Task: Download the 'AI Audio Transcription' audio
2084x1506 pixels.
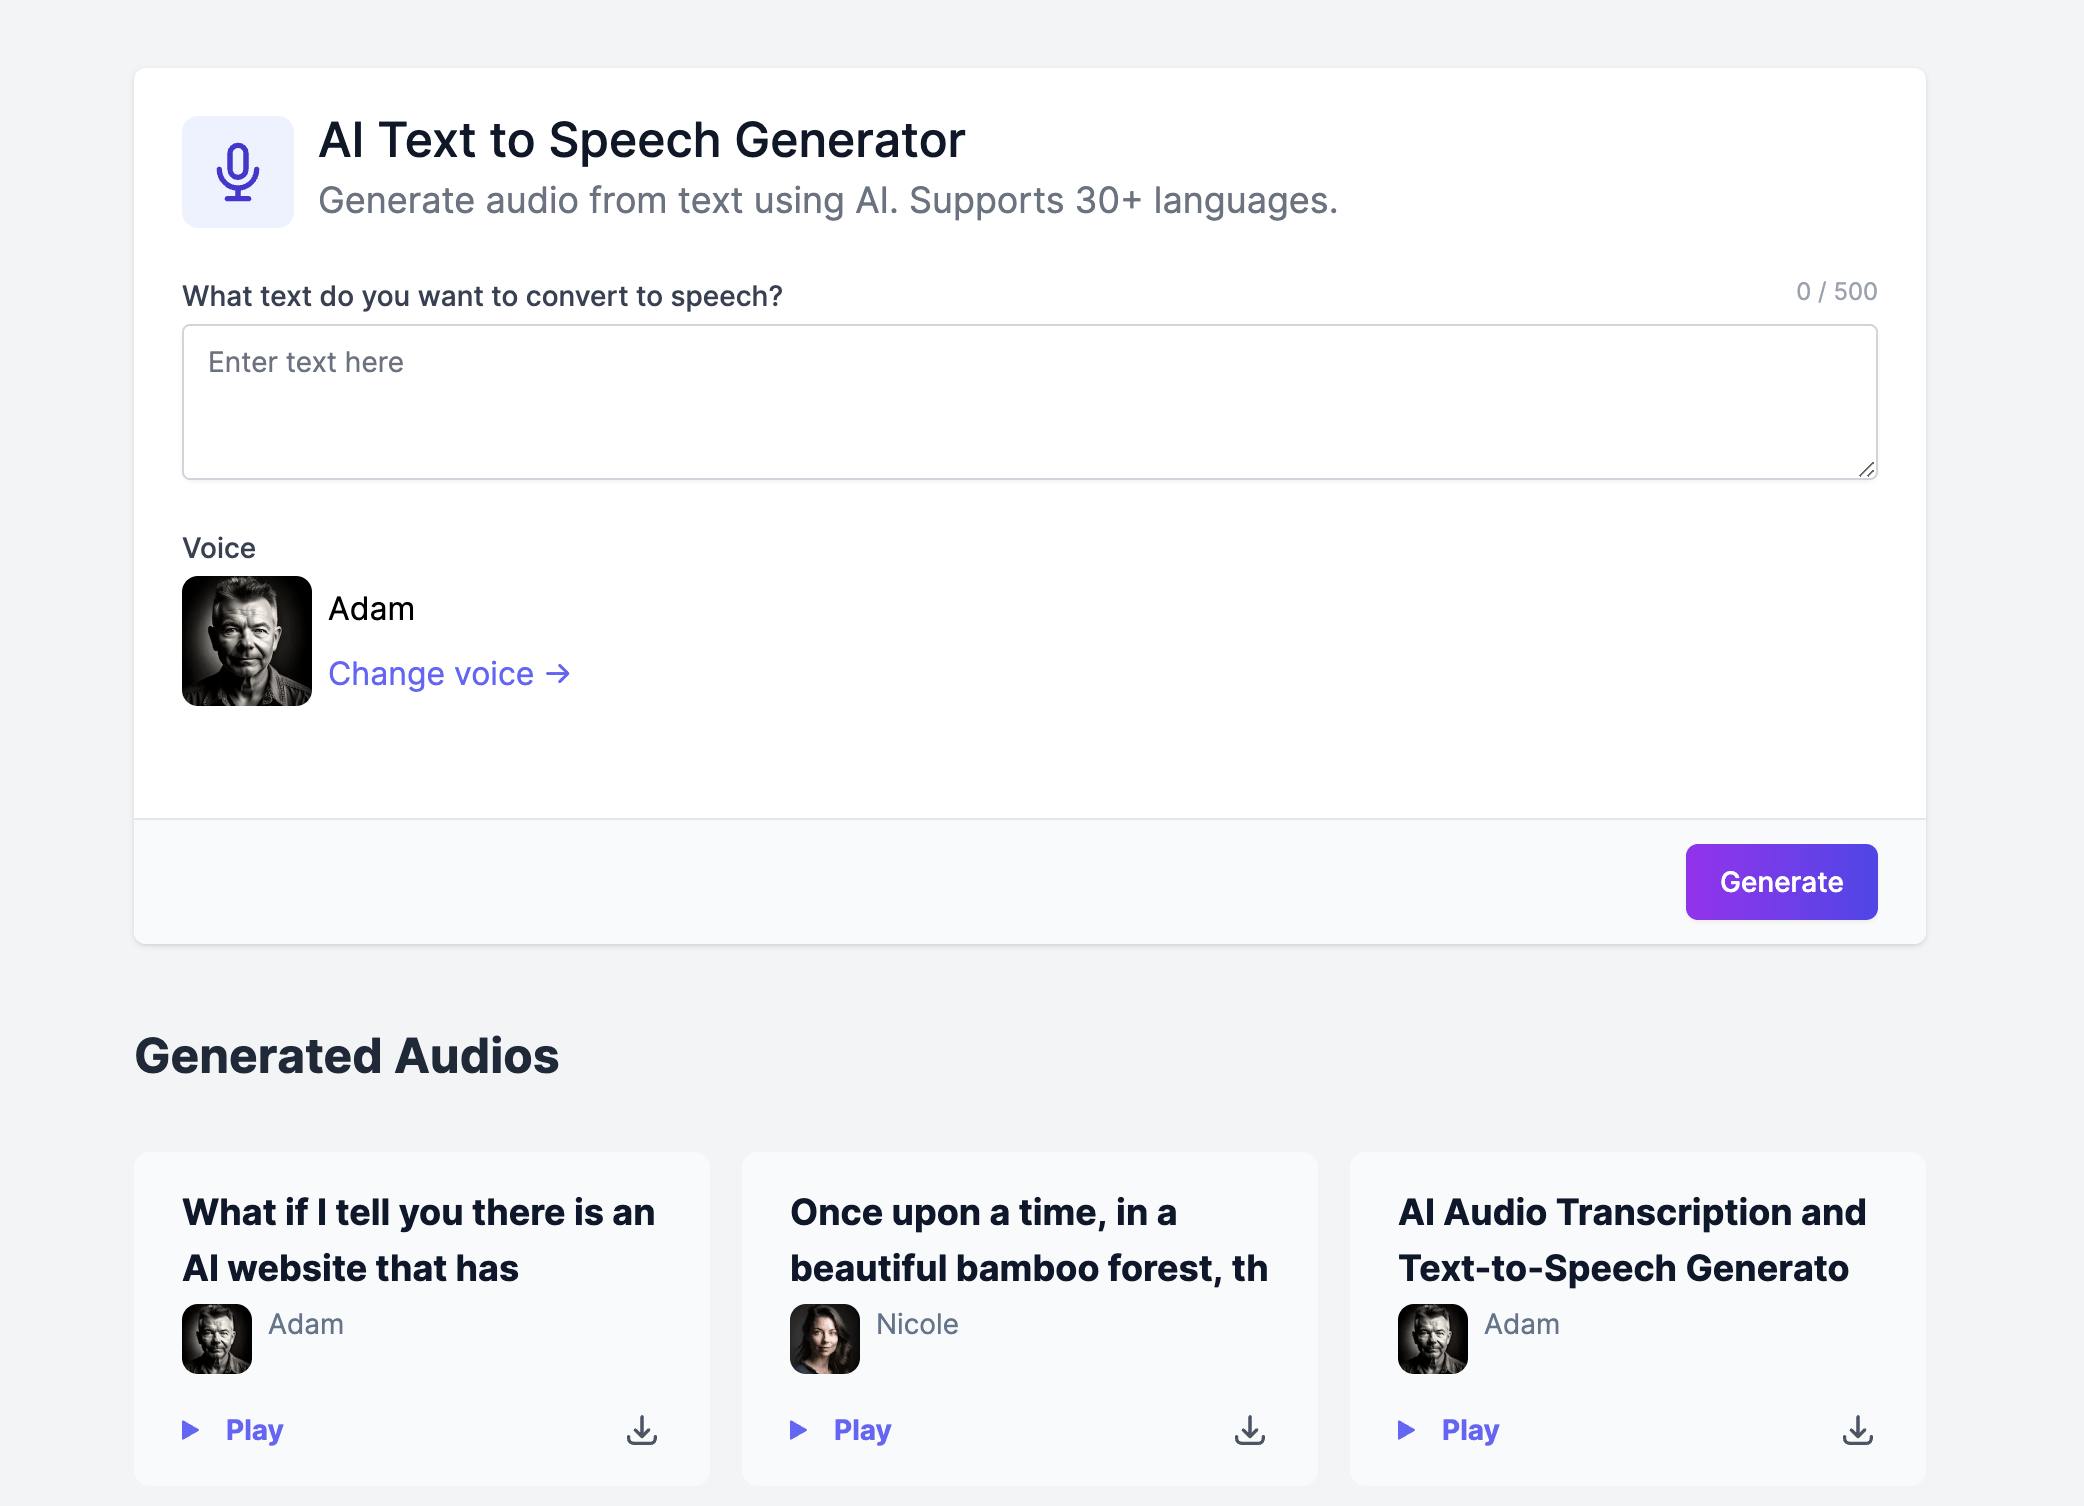Action: (x=1857, y=1430)
